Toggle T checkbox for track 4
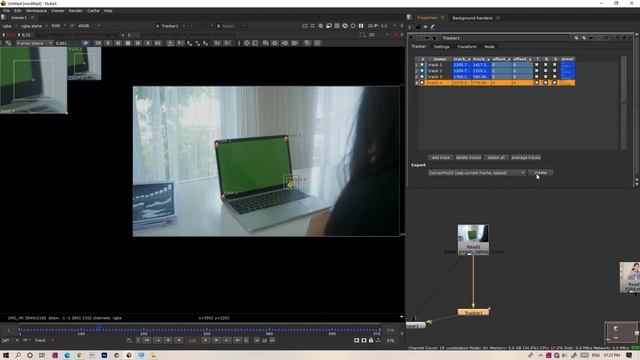640x360 pixels. click(537, 82)
